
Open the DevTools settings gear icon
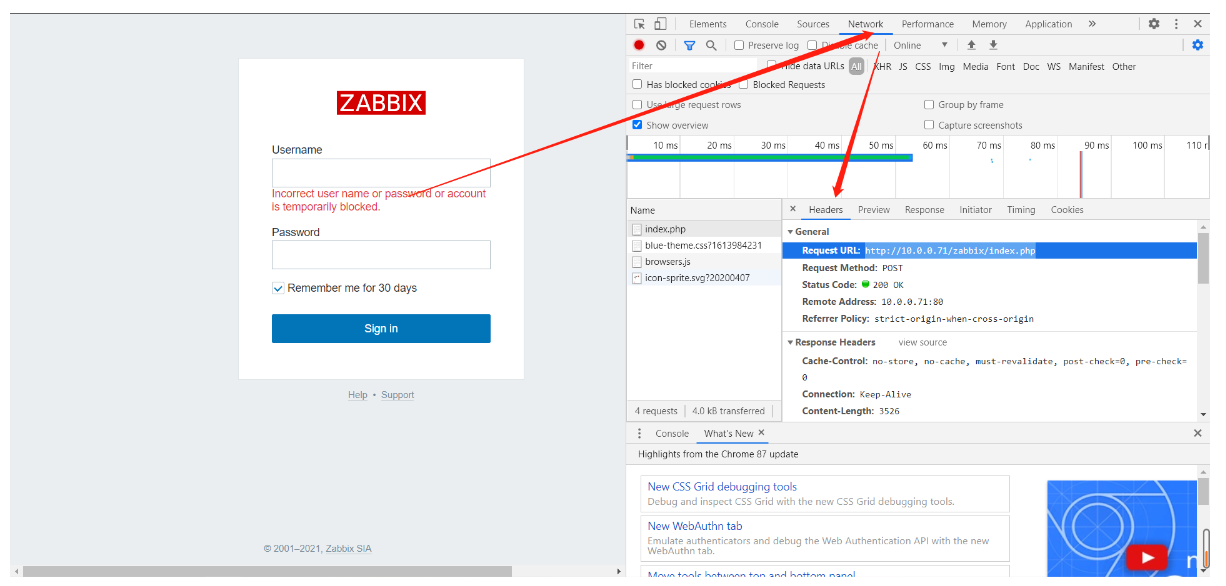click(1154, 24)
